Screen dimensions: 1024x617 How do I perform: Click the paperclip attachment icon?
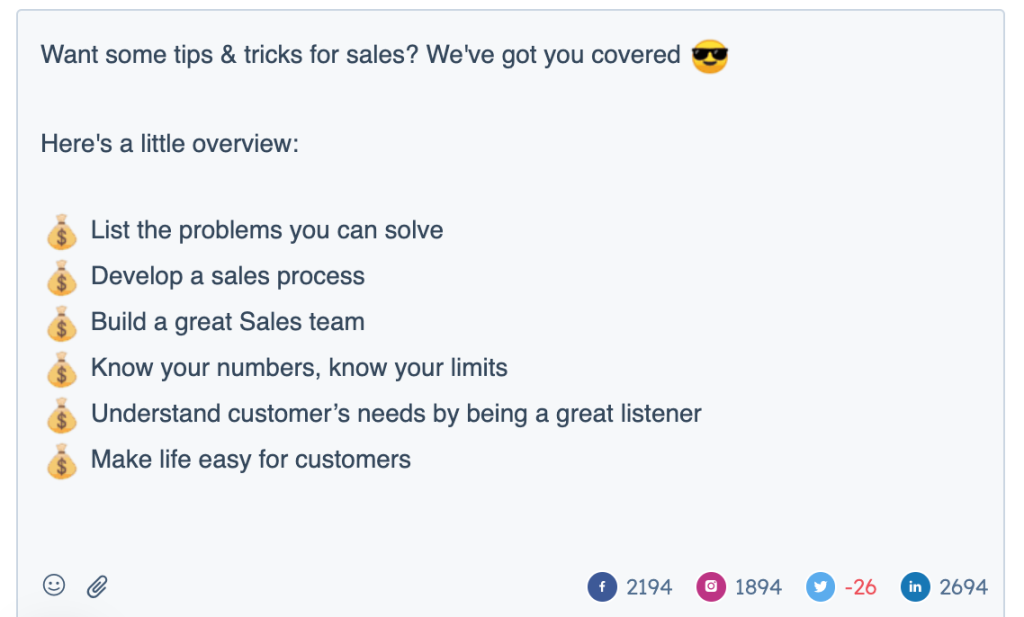[97, 586]
